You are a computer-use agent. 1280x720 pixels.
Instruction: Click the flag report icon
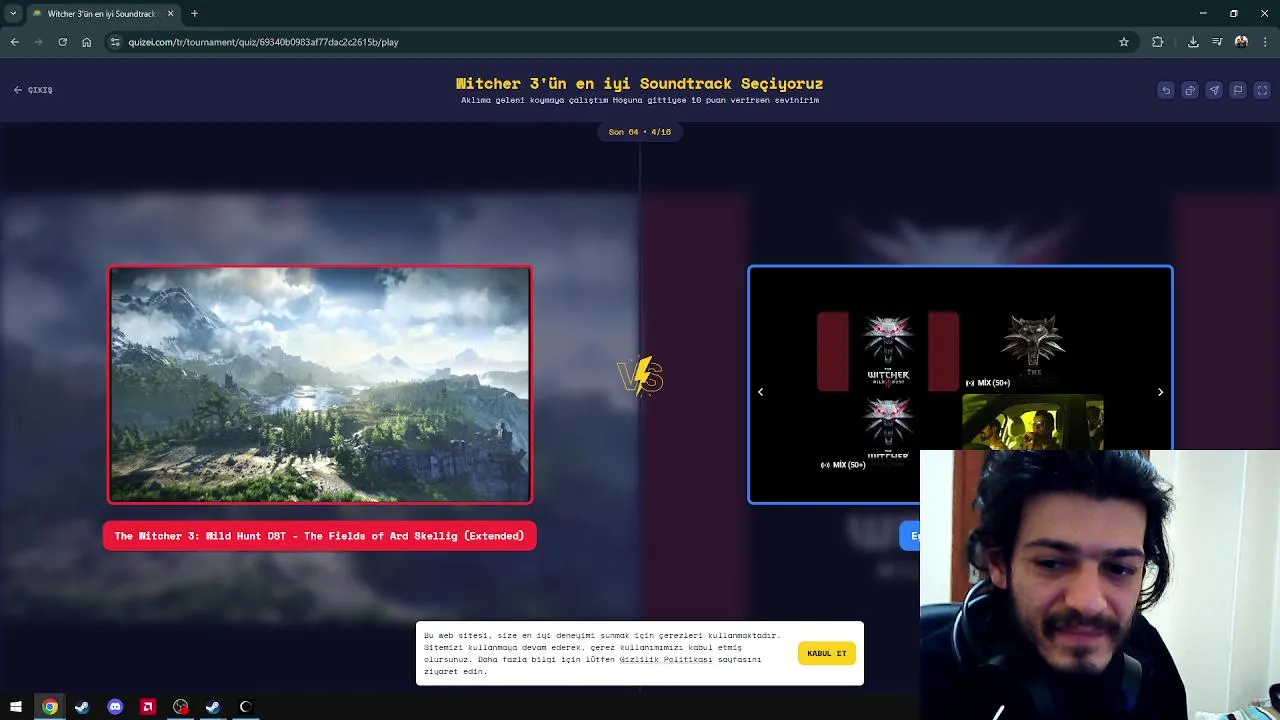(1238, 90)
